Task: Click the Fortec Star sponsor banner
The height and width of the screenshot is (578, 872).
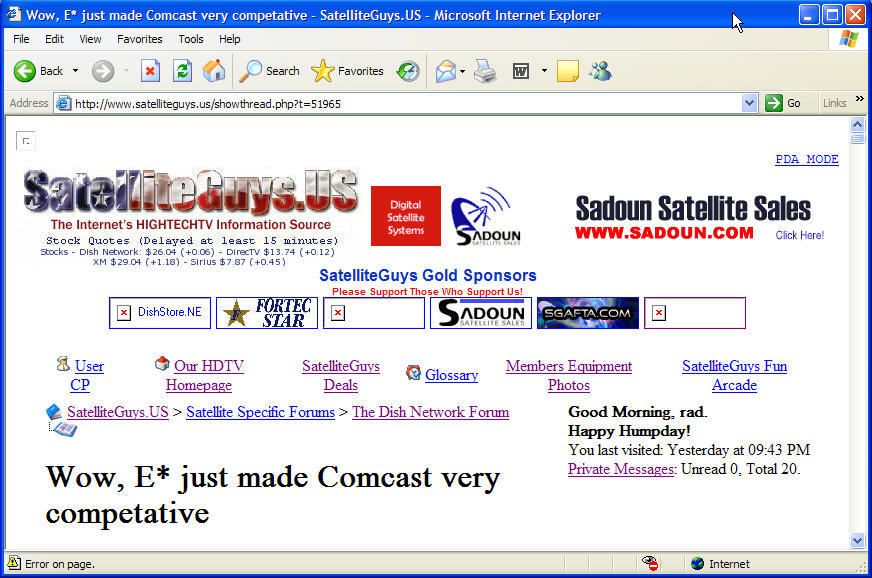Action: [x=267, y=313]
